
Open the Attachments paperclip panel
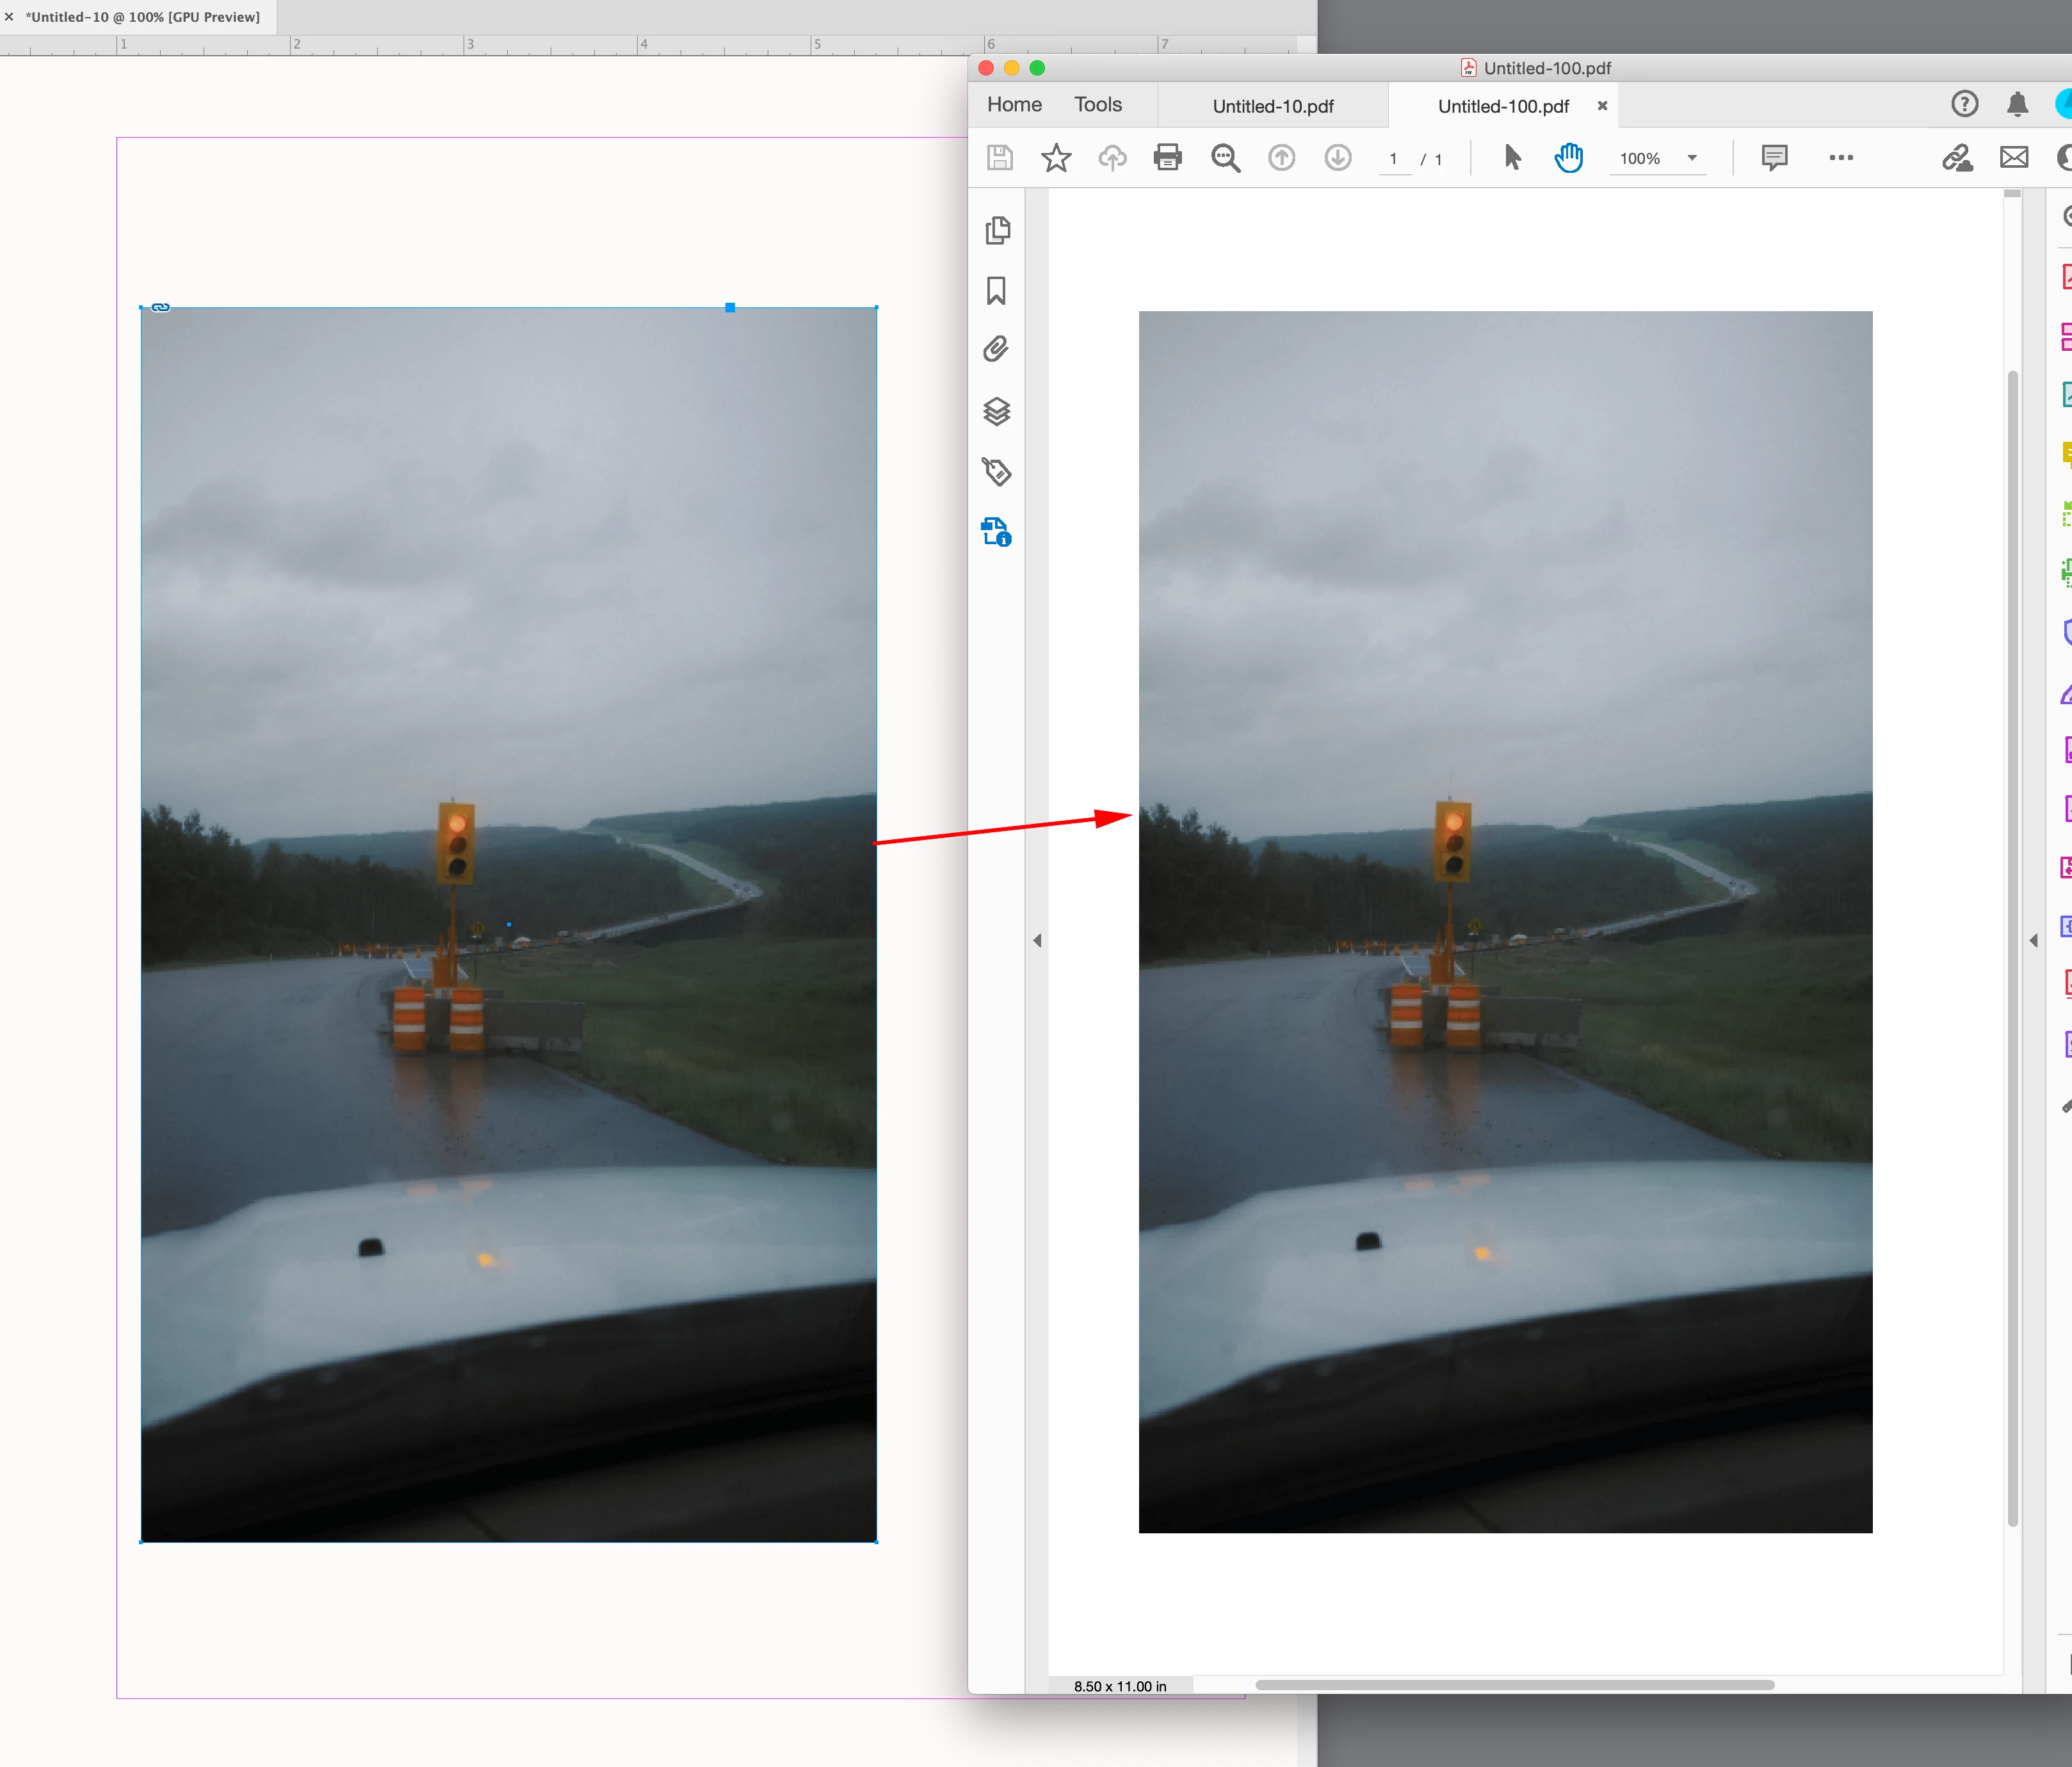(x=996, y=349)
